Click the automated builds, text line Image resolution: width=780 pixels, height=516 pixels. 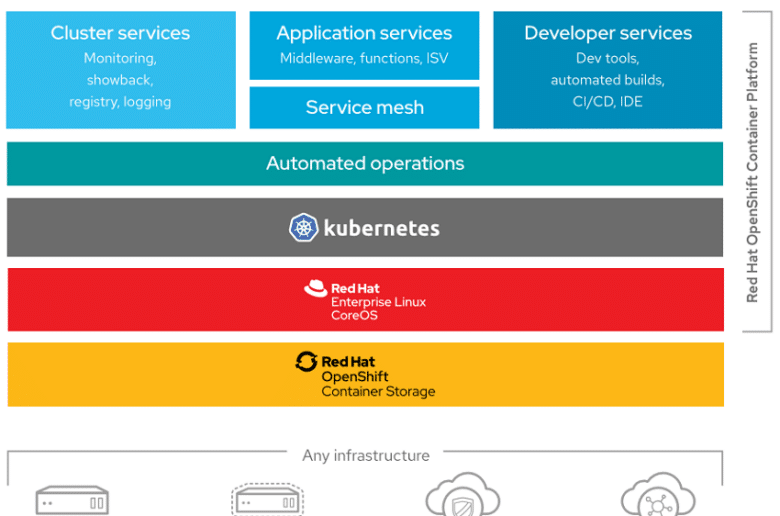(x=607, y=80)
